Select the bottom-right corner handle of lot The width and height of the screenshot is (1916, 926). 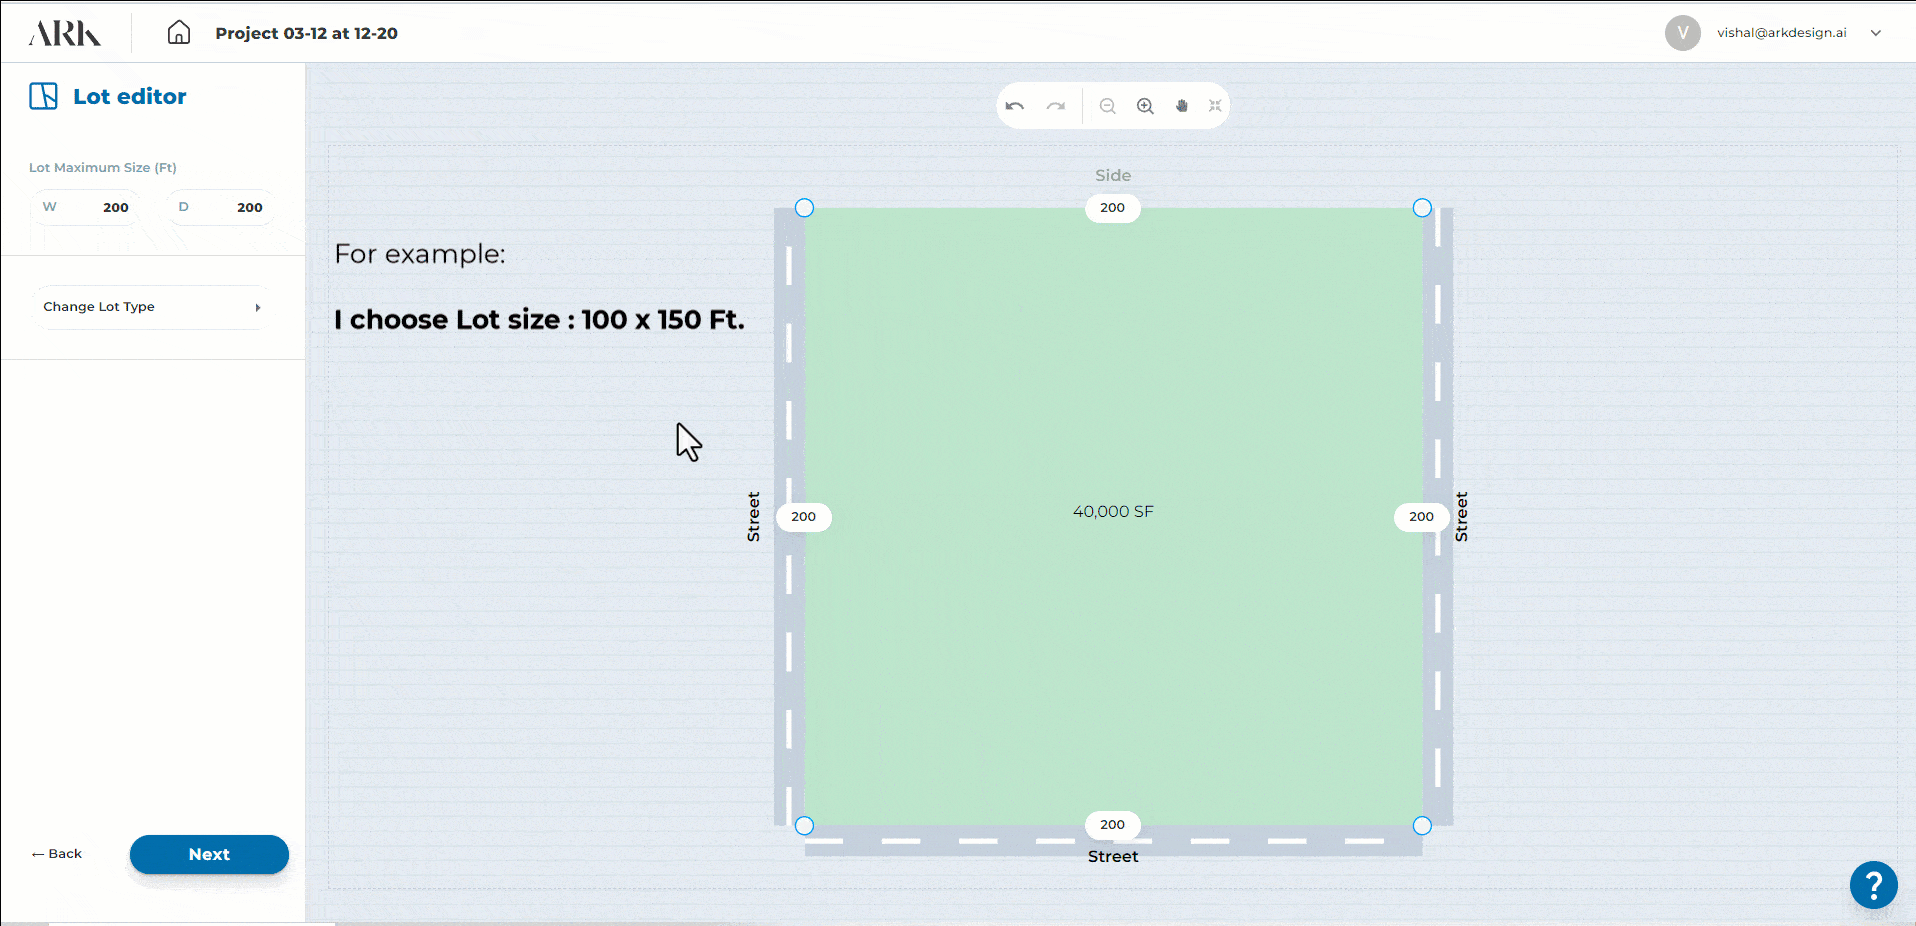point(1422,826)
